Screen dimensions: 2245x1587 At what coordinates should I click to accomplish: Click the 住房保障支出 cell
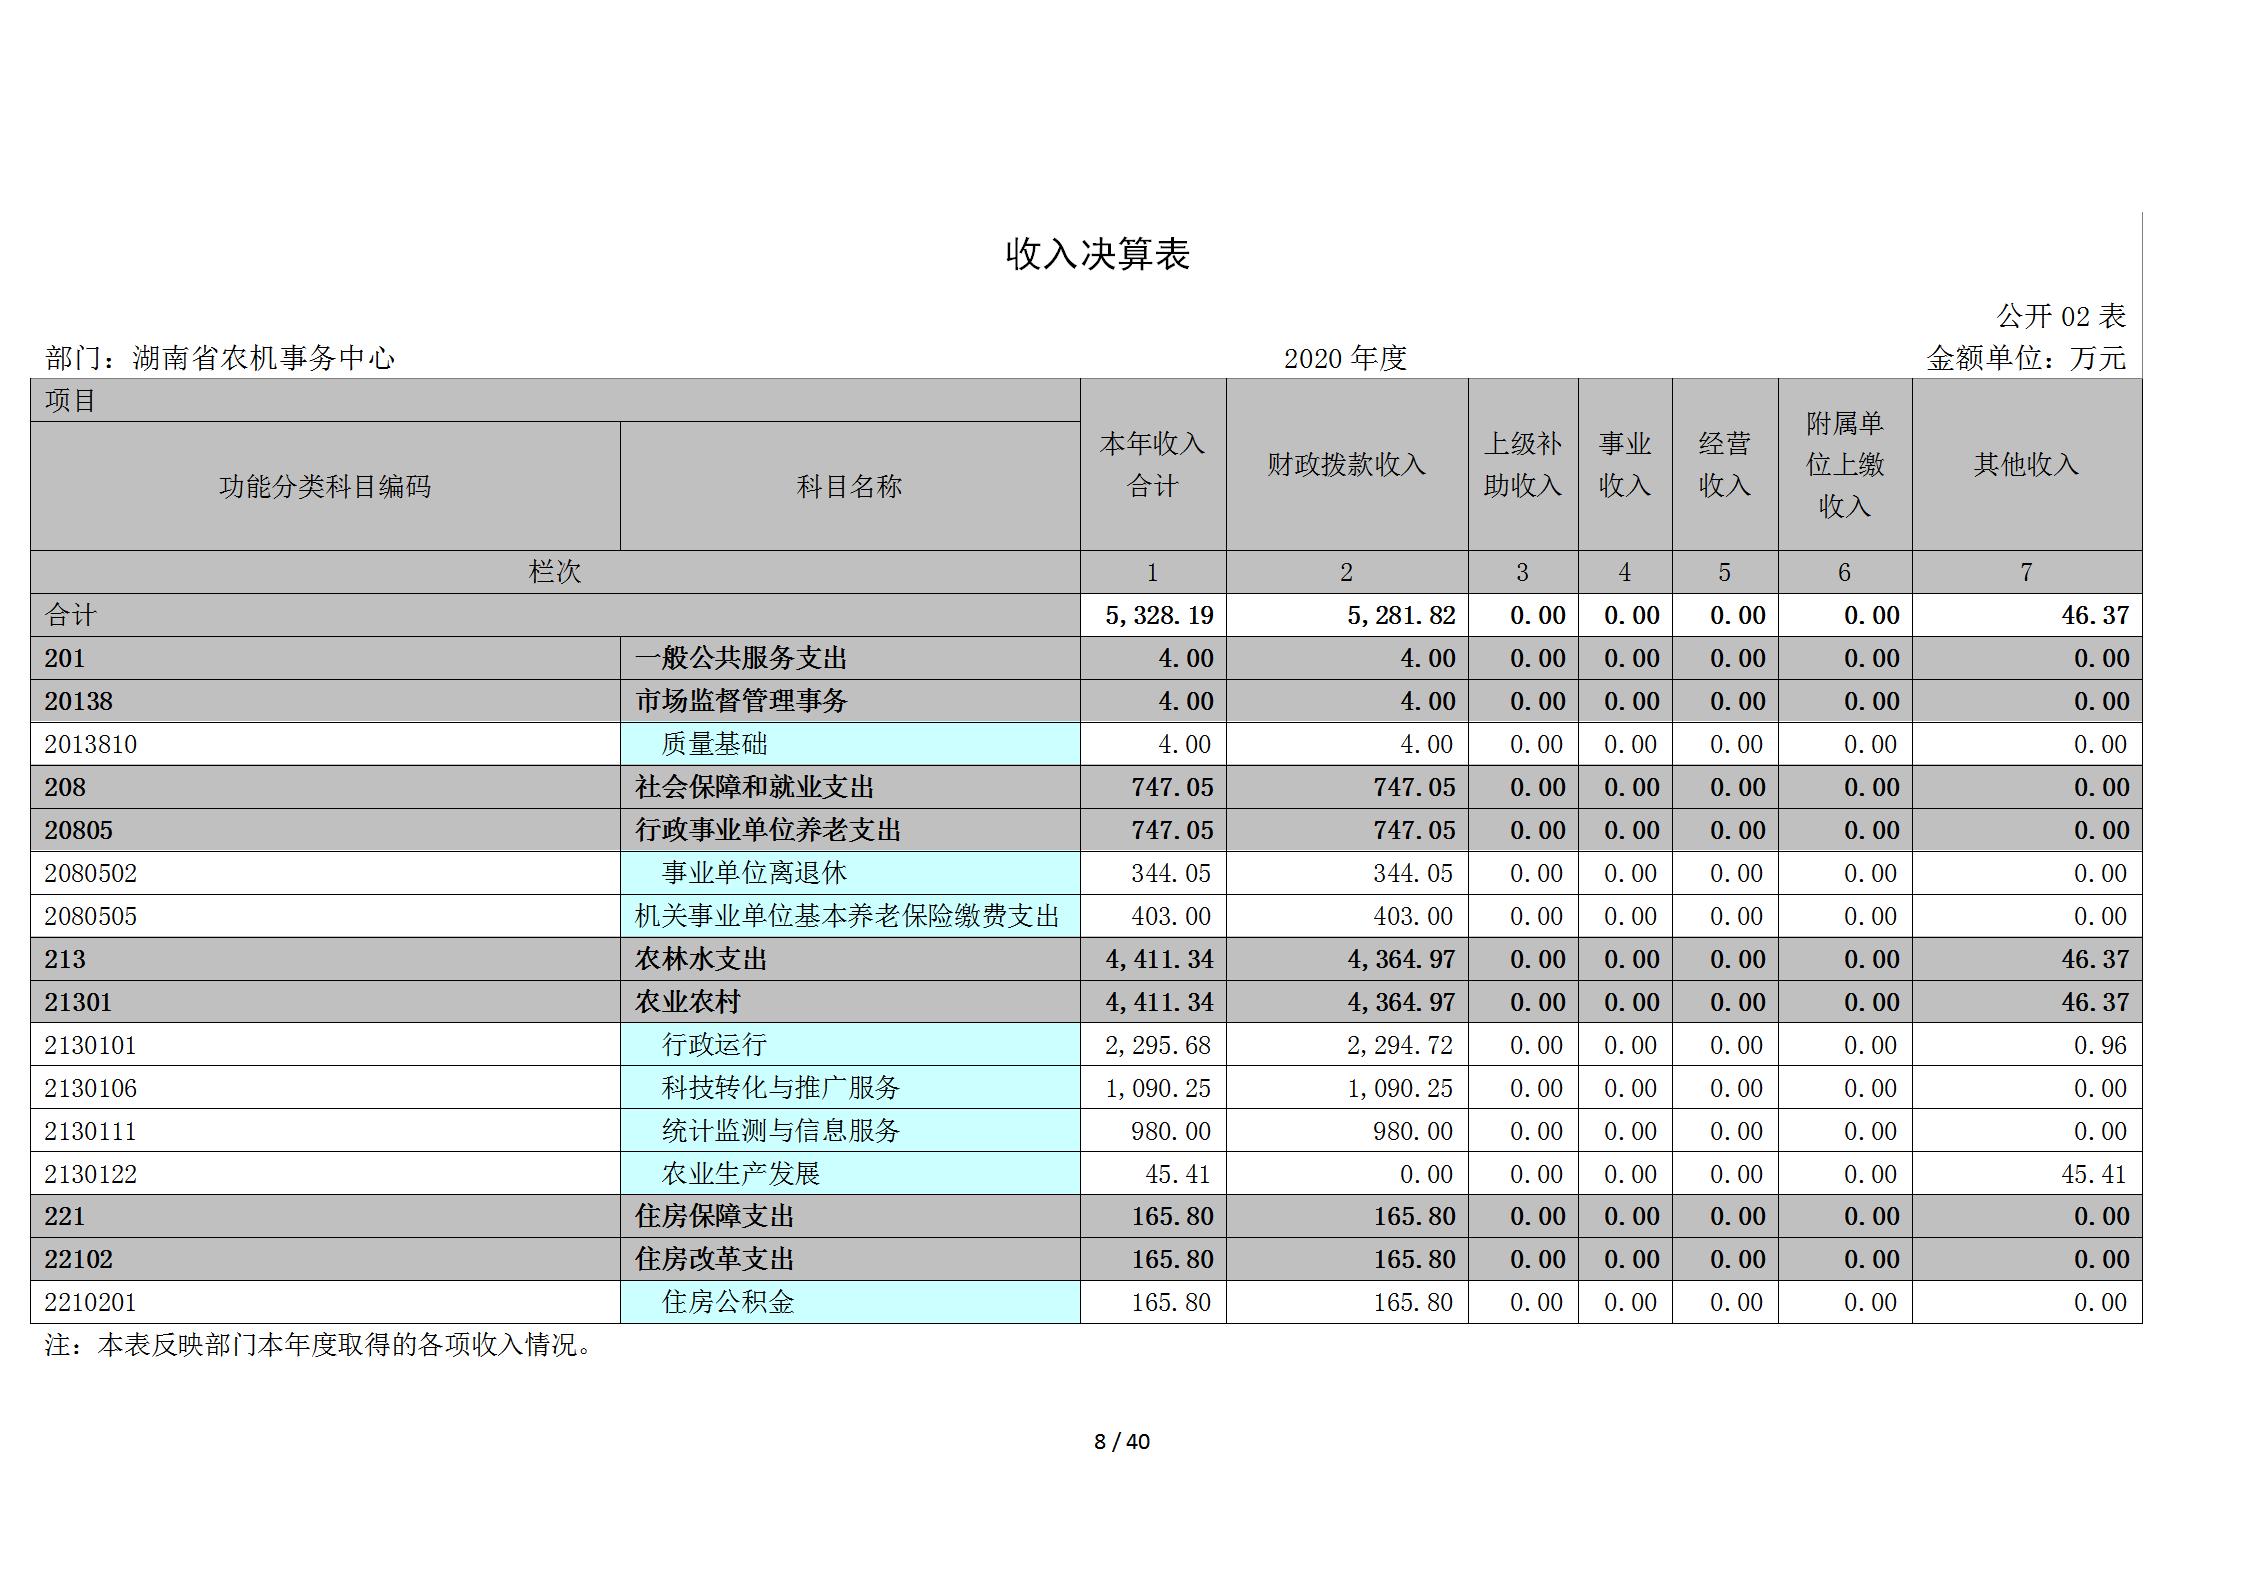coord(850,1216)
